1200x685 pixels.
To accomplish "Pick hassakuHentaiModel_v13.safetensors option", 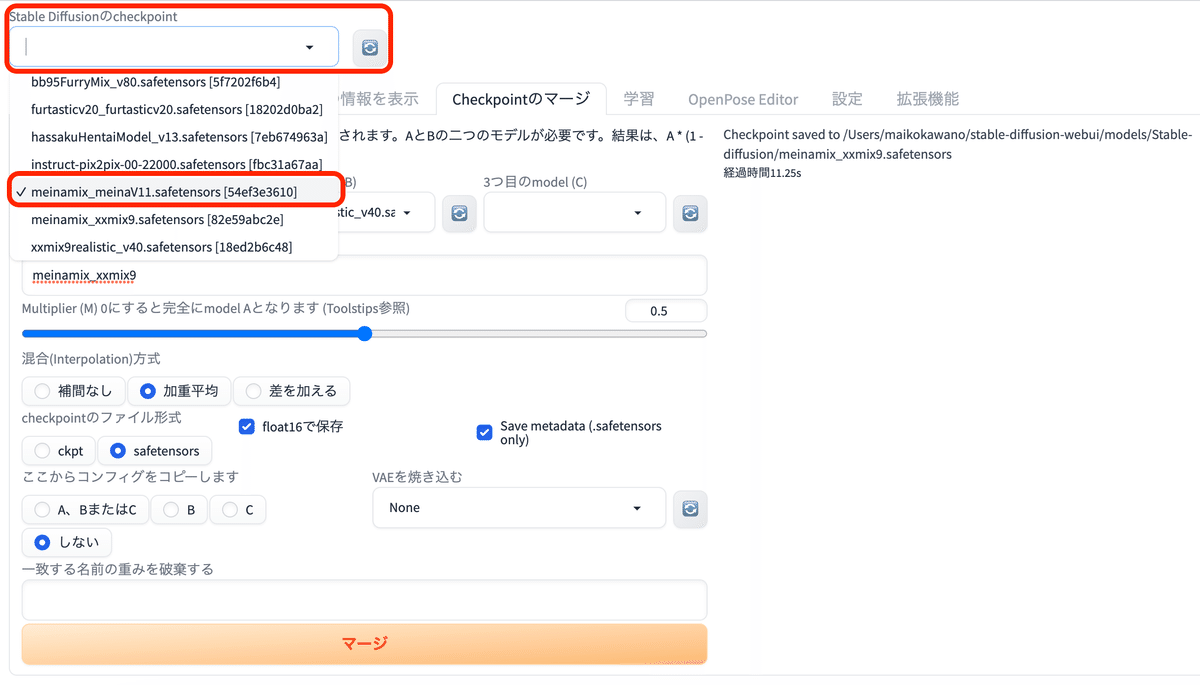I will pyautogui.click(x=173, y=136).
